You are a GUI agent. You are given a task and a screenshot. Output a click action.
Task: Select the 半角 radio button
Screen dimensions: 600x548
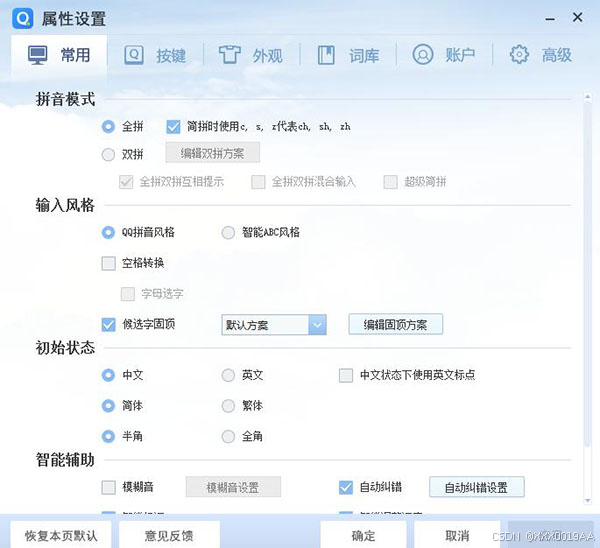pos(108,436)
